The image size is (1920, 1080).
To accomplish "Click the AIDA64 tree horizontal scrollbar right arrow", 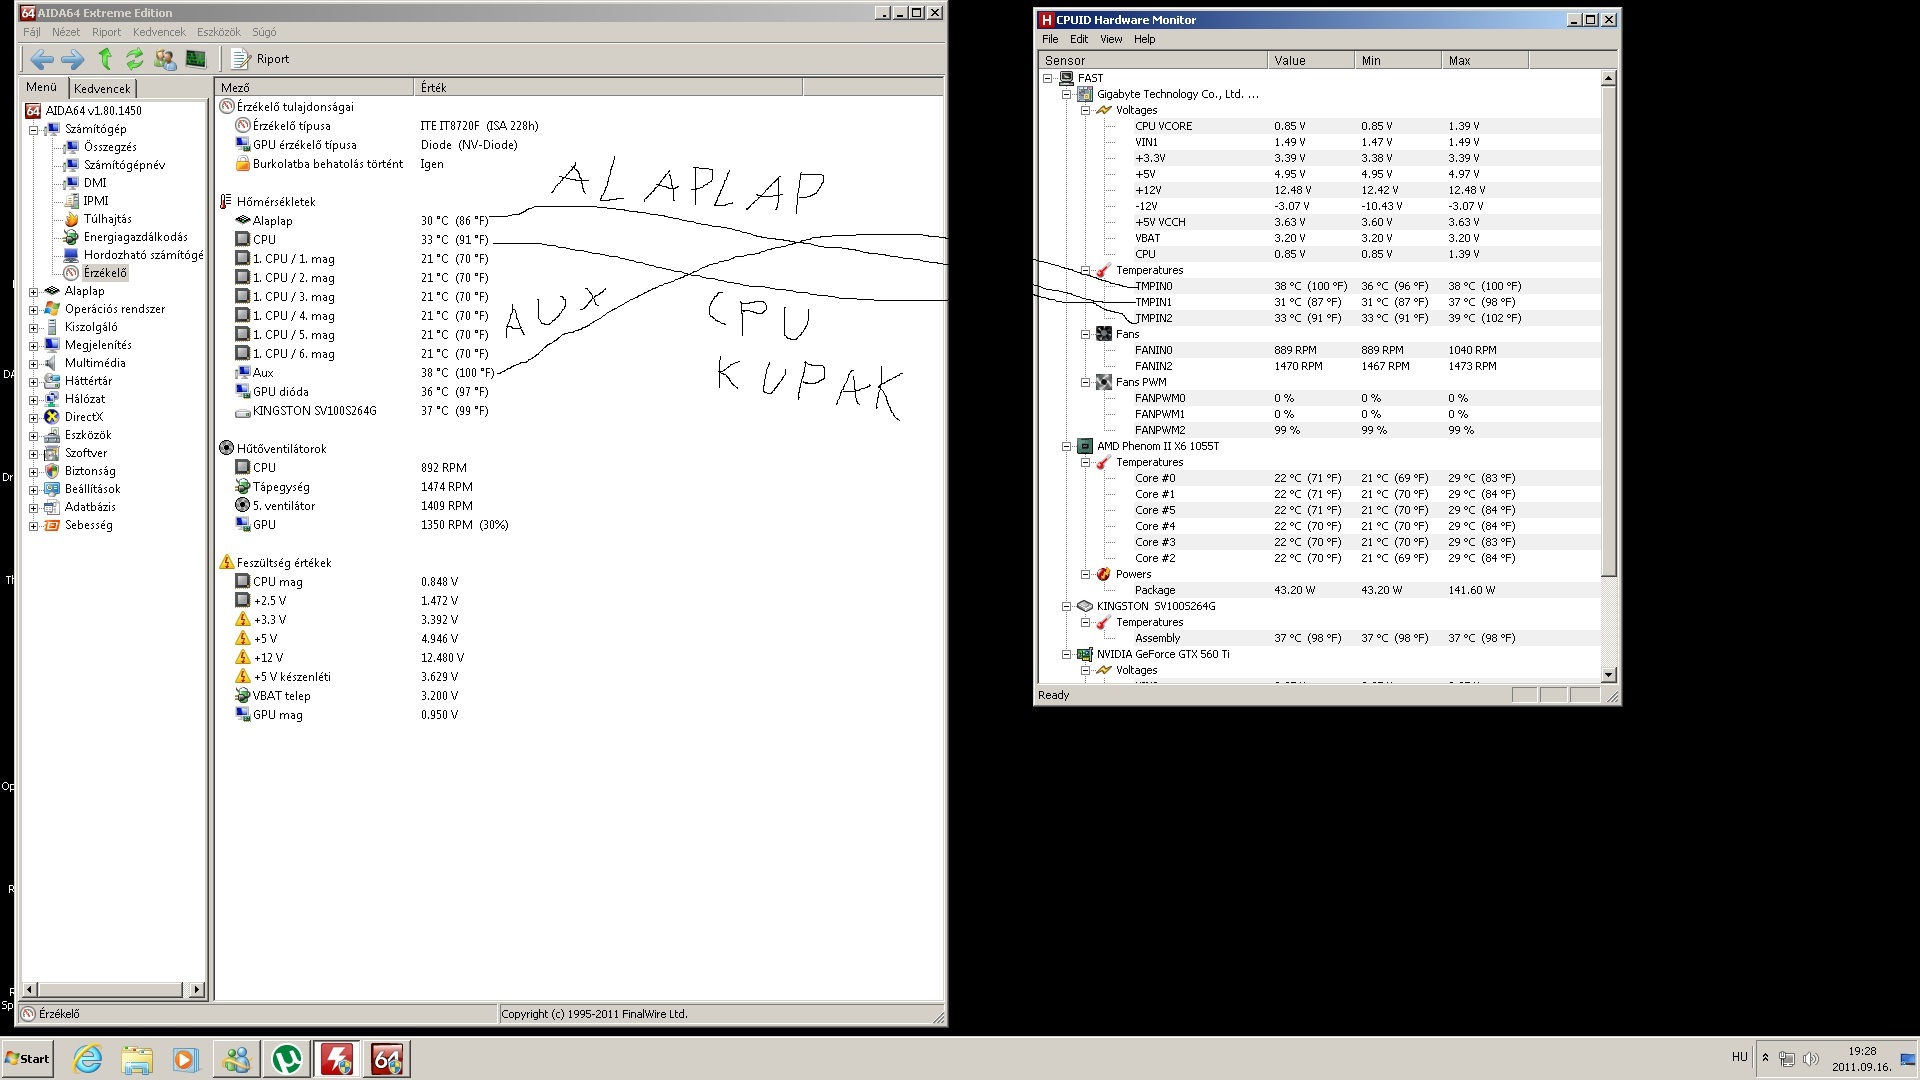I will (x=196, y=990).
